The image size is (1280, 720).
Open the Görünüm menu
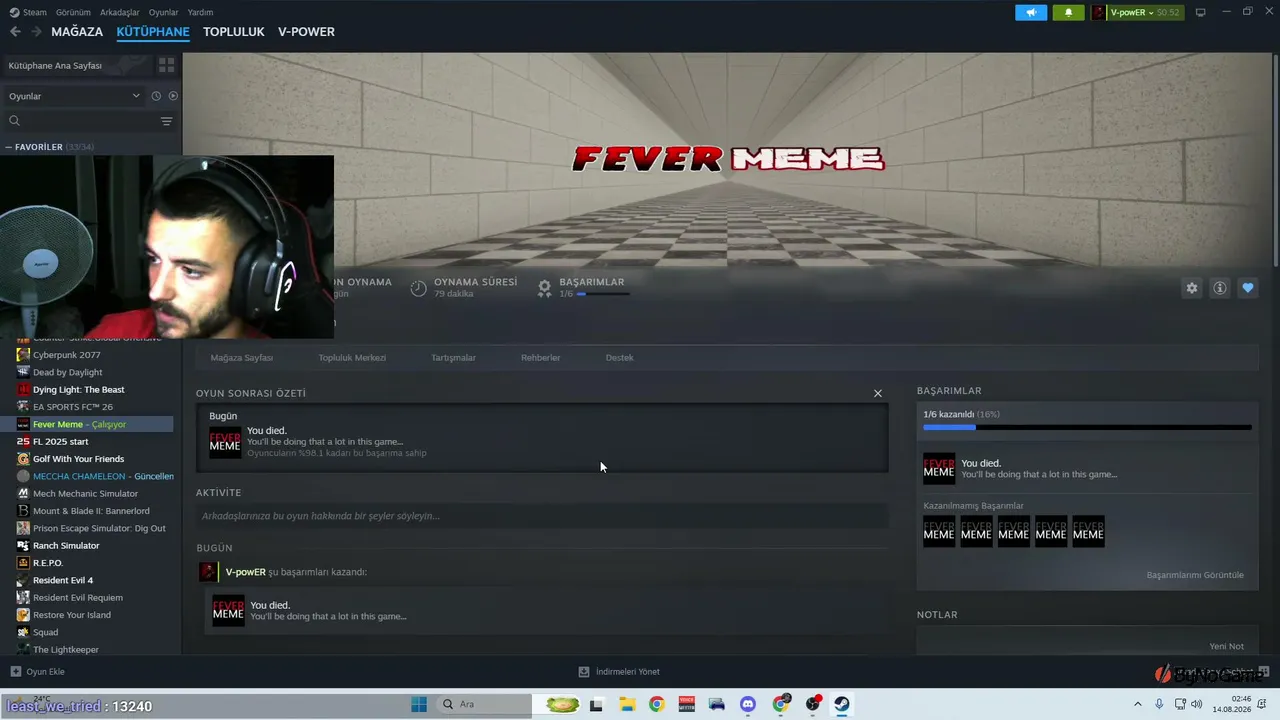[73, 12]
